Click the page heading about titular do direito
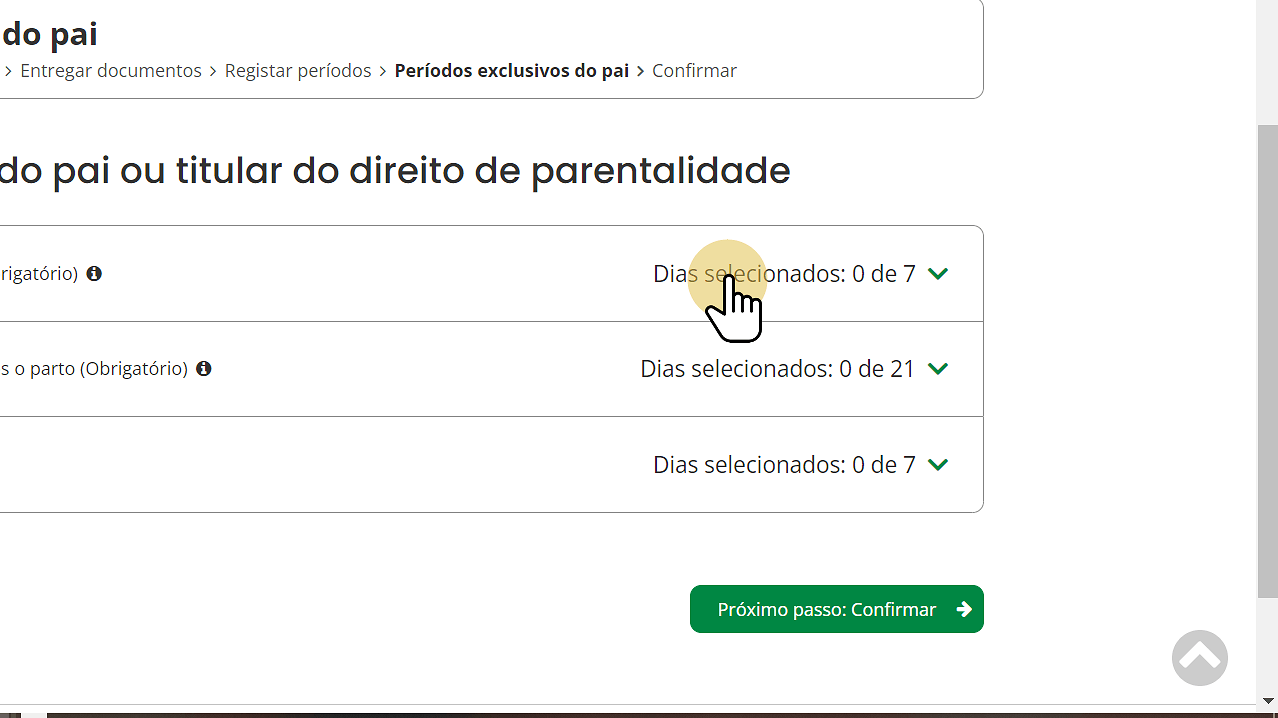1278x718 pixels. click(395, 170)
